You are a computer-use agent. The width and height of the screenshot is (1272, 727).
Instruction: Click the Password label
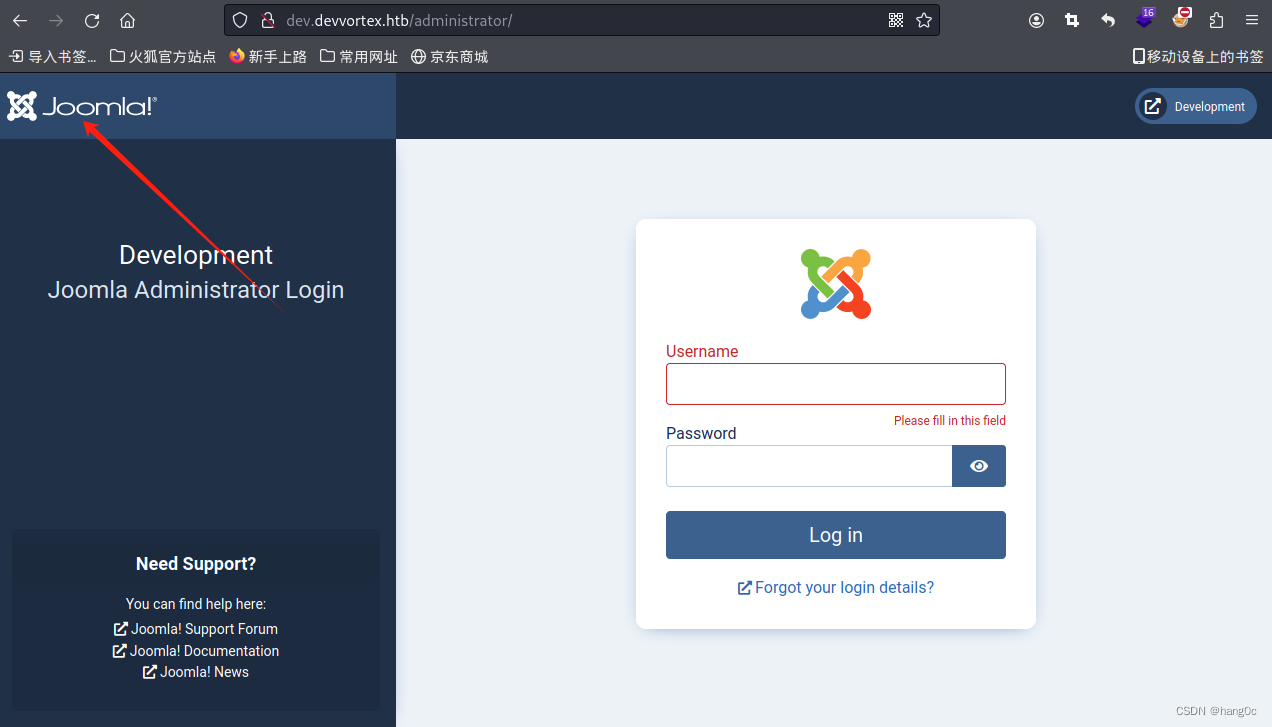click(701, 433)
